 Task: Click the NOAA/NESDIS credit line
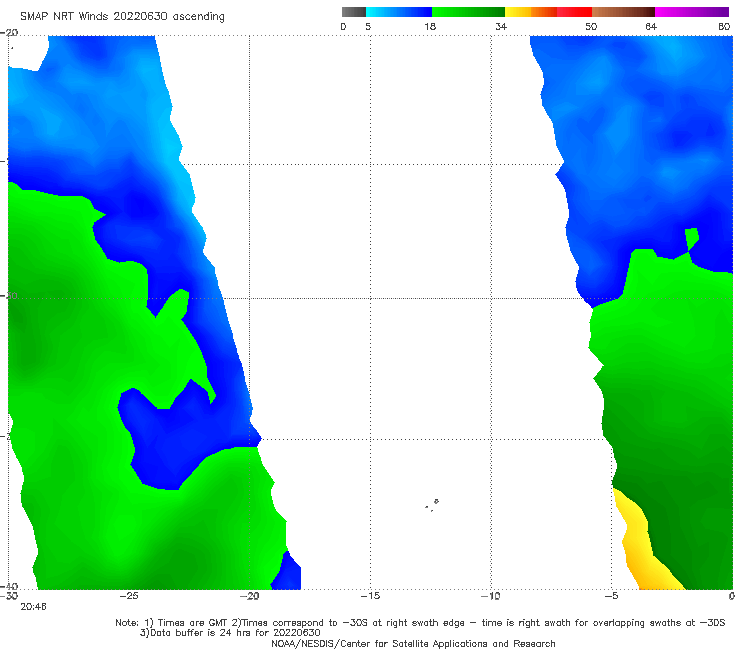[413, 643]
